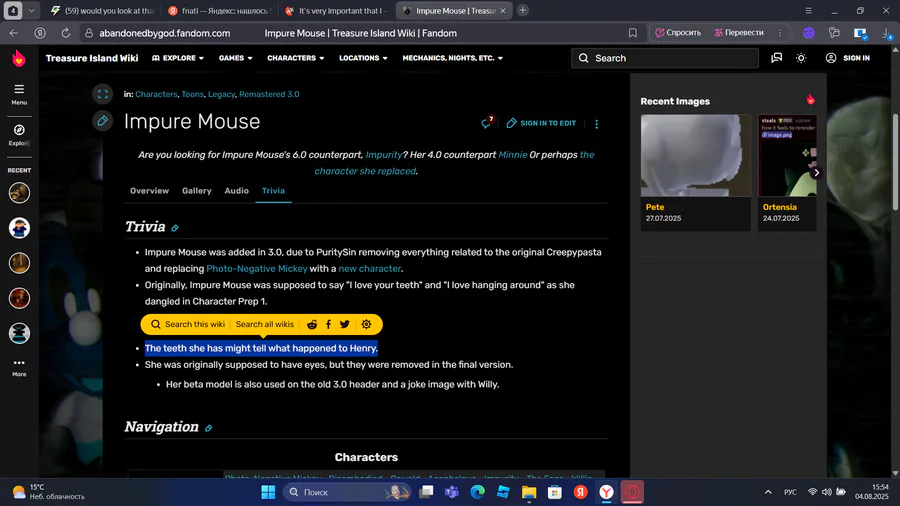Image resolution: width=900 pixels, height=506 pixels.
Task: Open a new browser tab
Action: [522, 10]
